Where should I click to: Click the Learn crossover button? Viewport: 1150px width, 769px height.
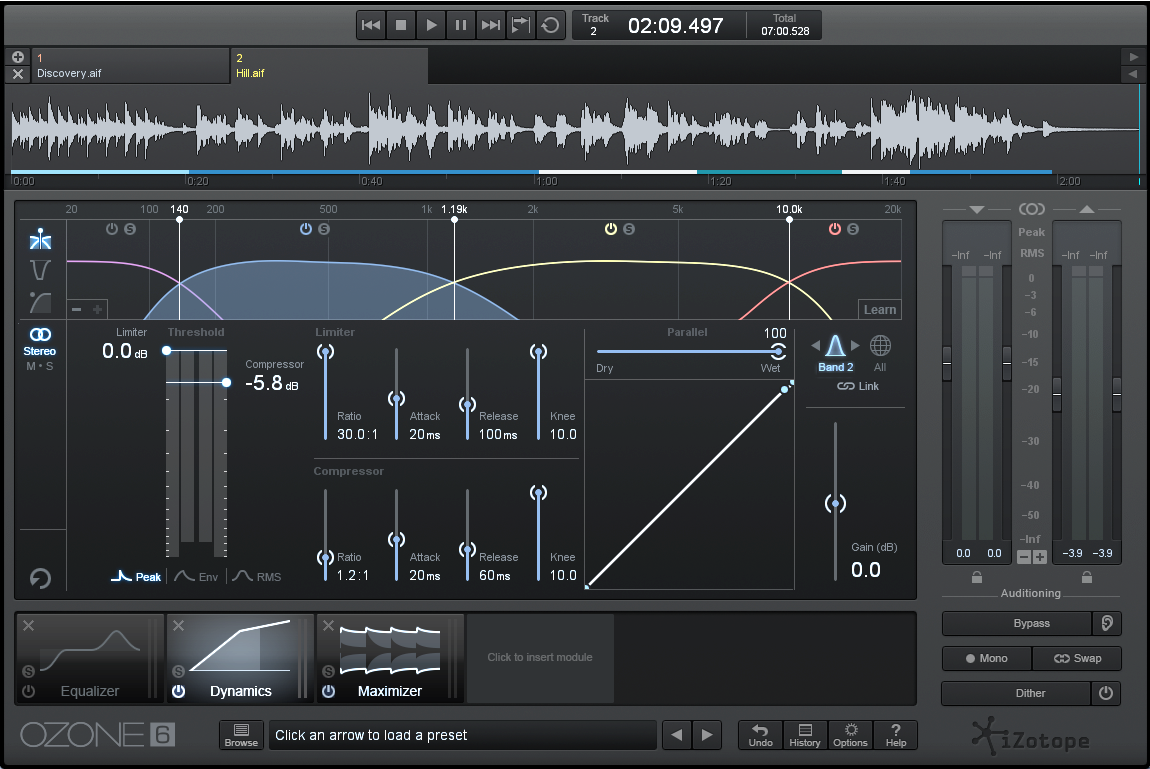click(x=879, y=309)
